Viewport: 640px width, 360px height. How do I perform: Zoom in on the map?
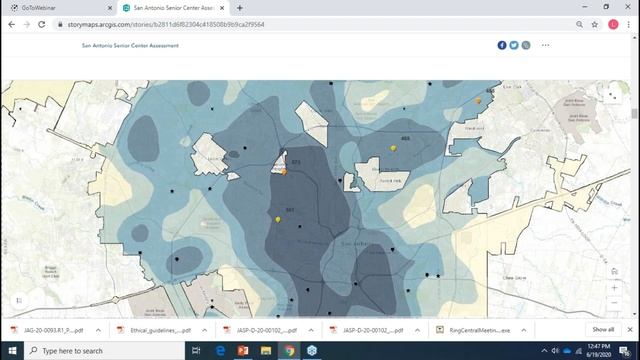[614, 288]
